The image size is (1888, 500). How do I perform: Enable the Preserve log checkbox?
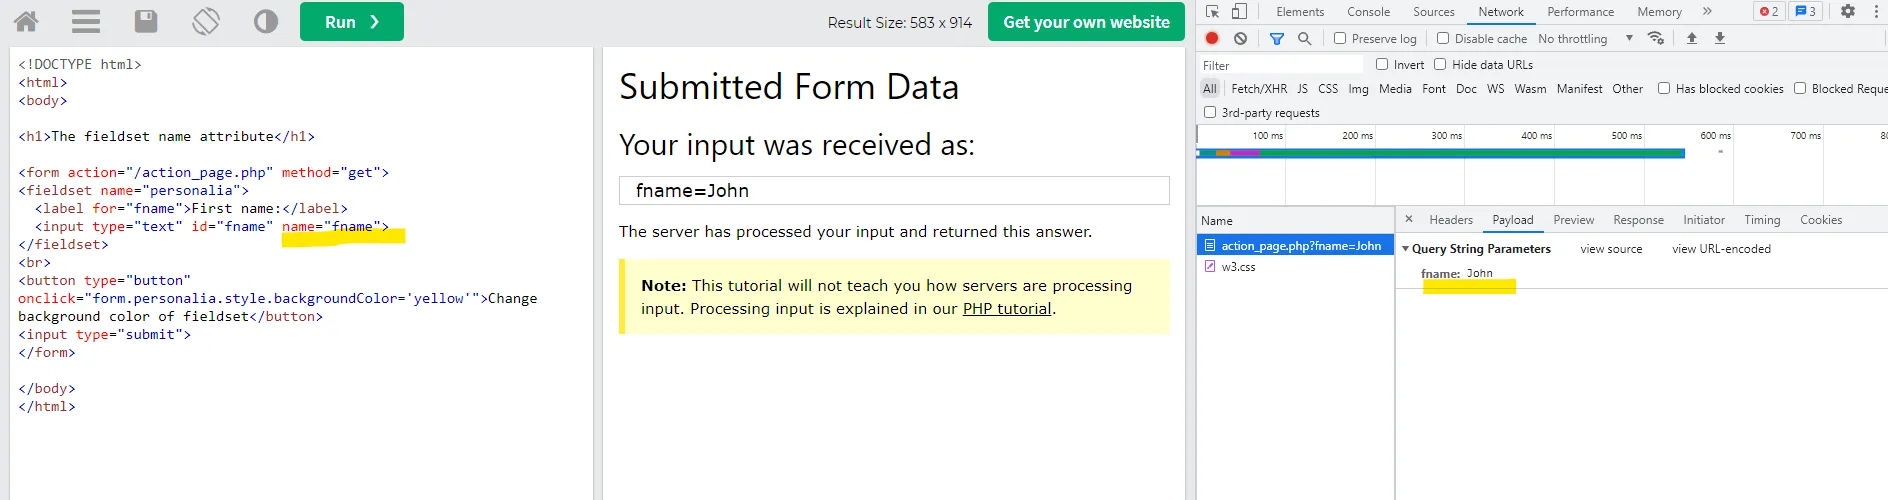1340,38
